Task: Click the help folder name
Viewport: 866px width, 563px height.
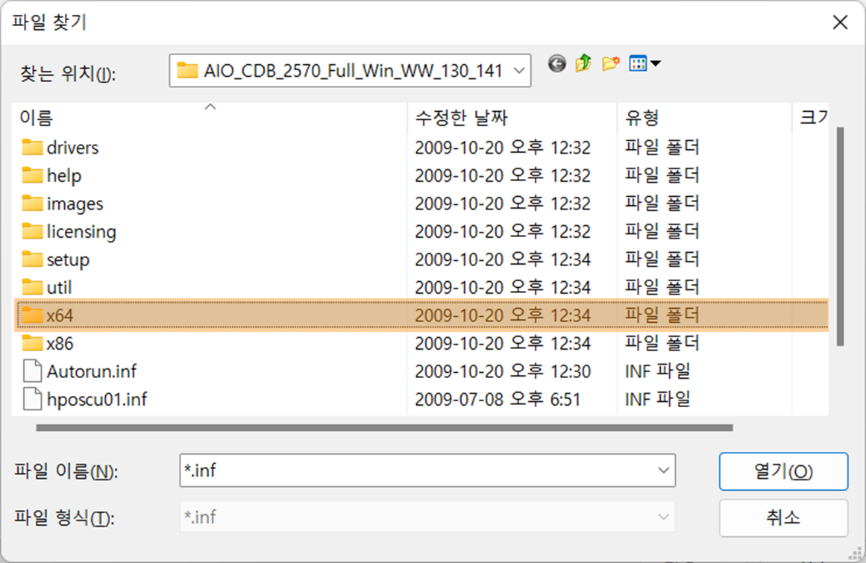Action: click(64, 176)
